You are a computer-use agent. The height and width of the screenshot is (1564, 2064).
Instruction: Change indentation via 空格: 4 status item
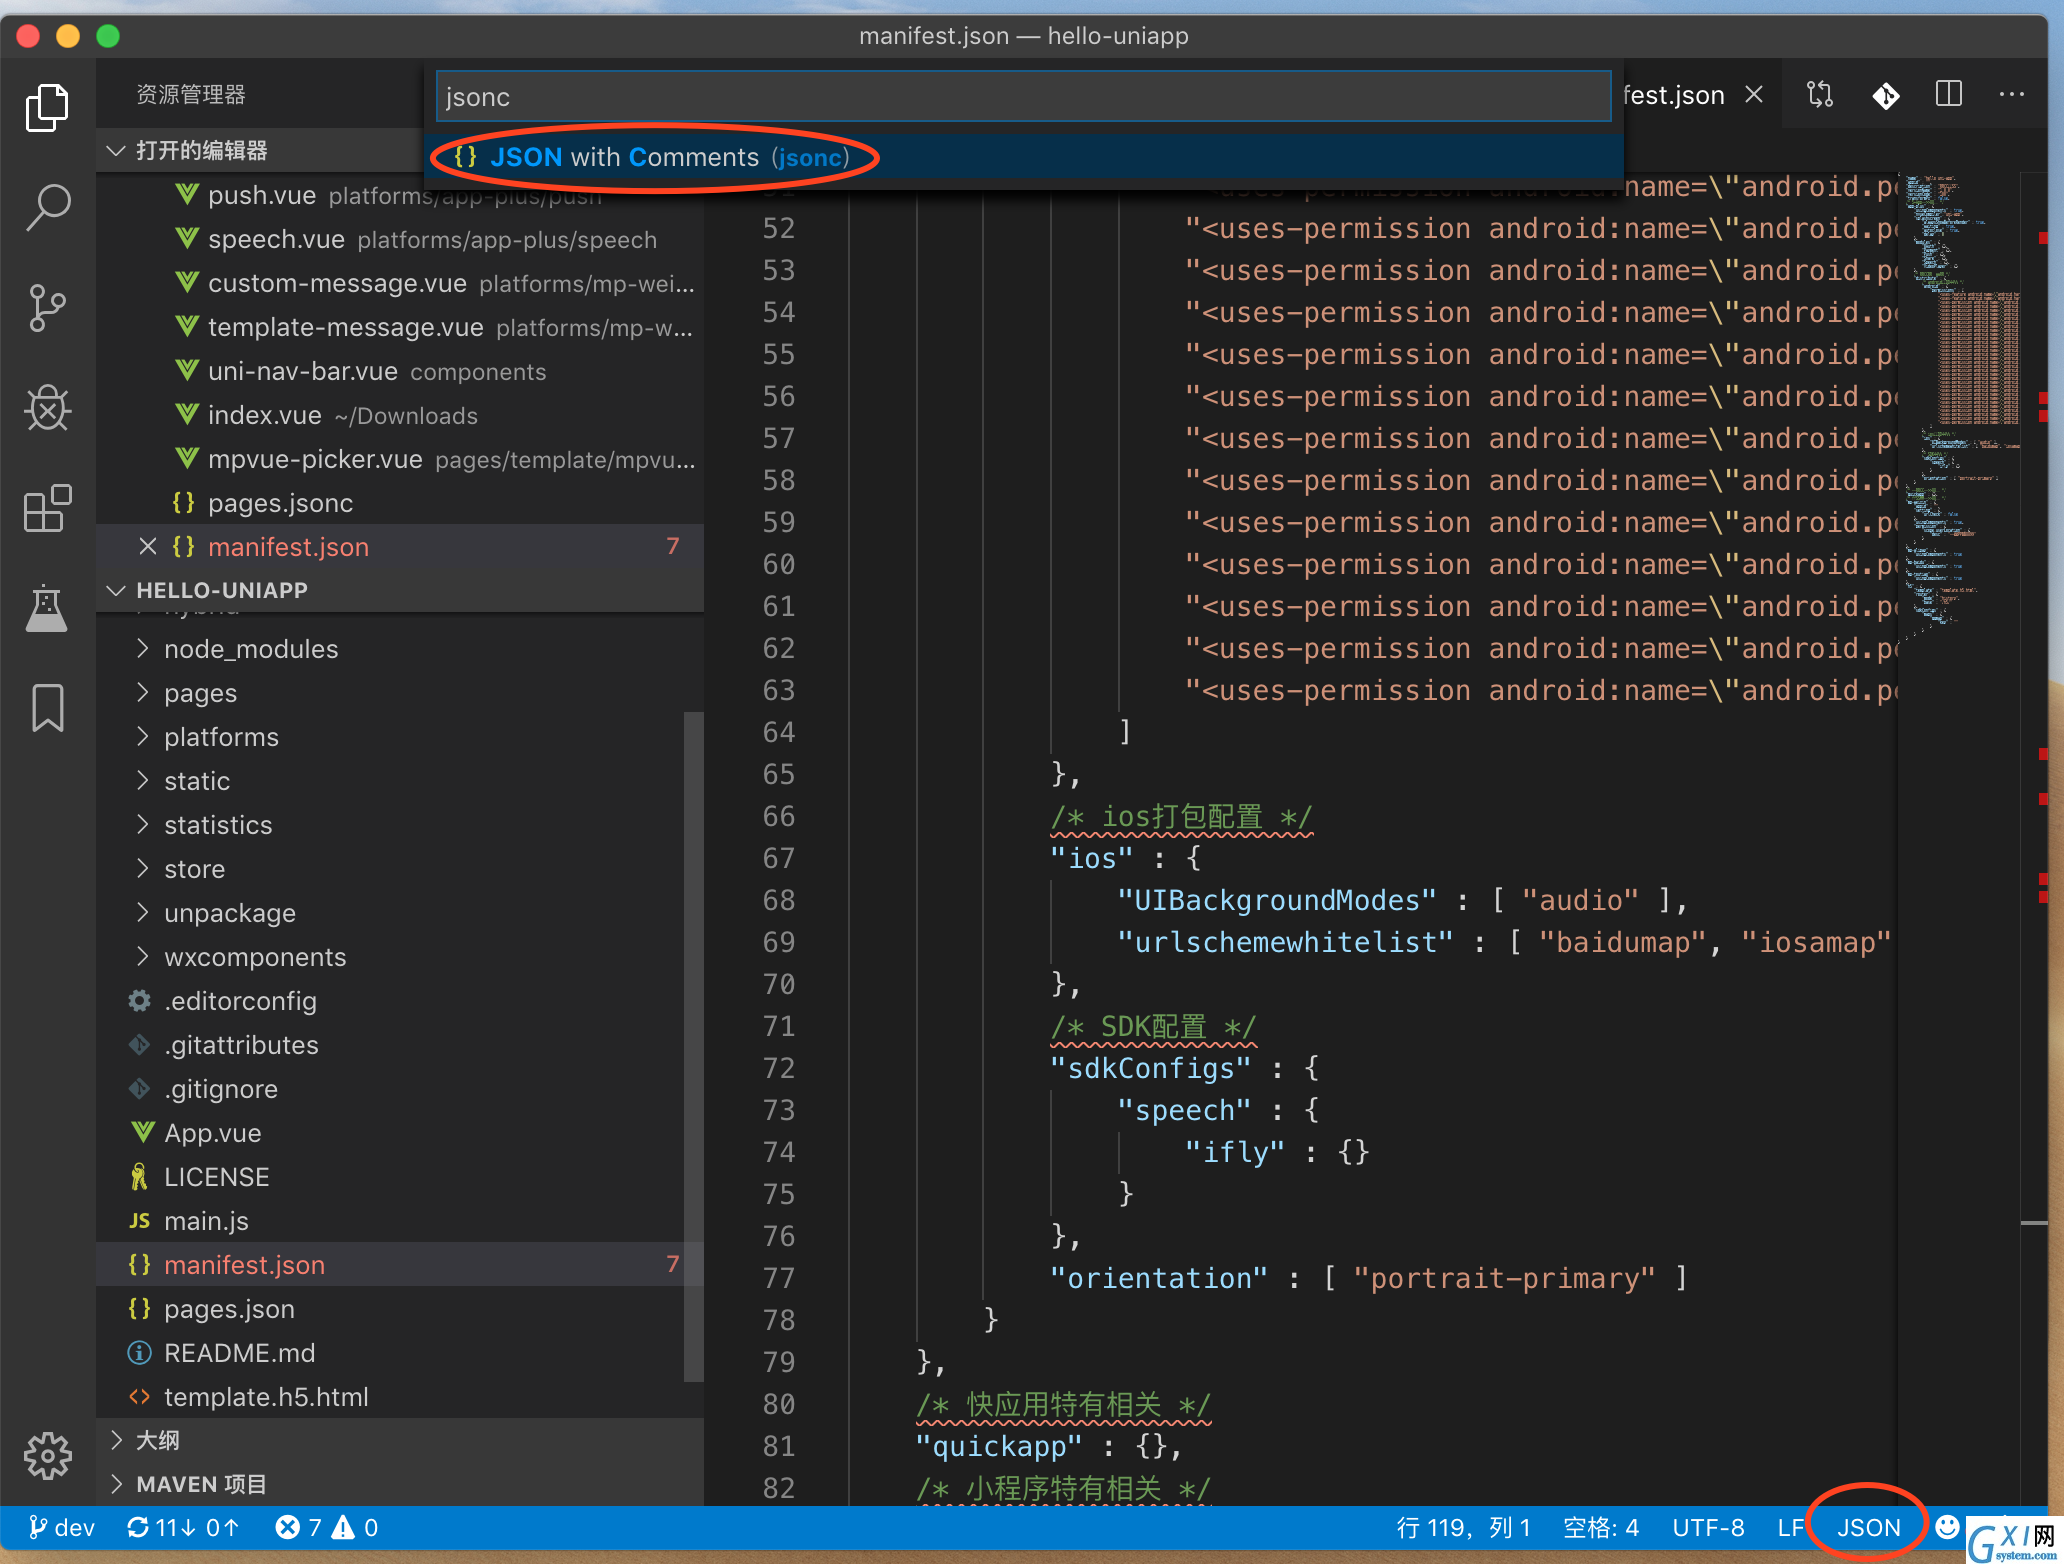coord(1600,1527)
